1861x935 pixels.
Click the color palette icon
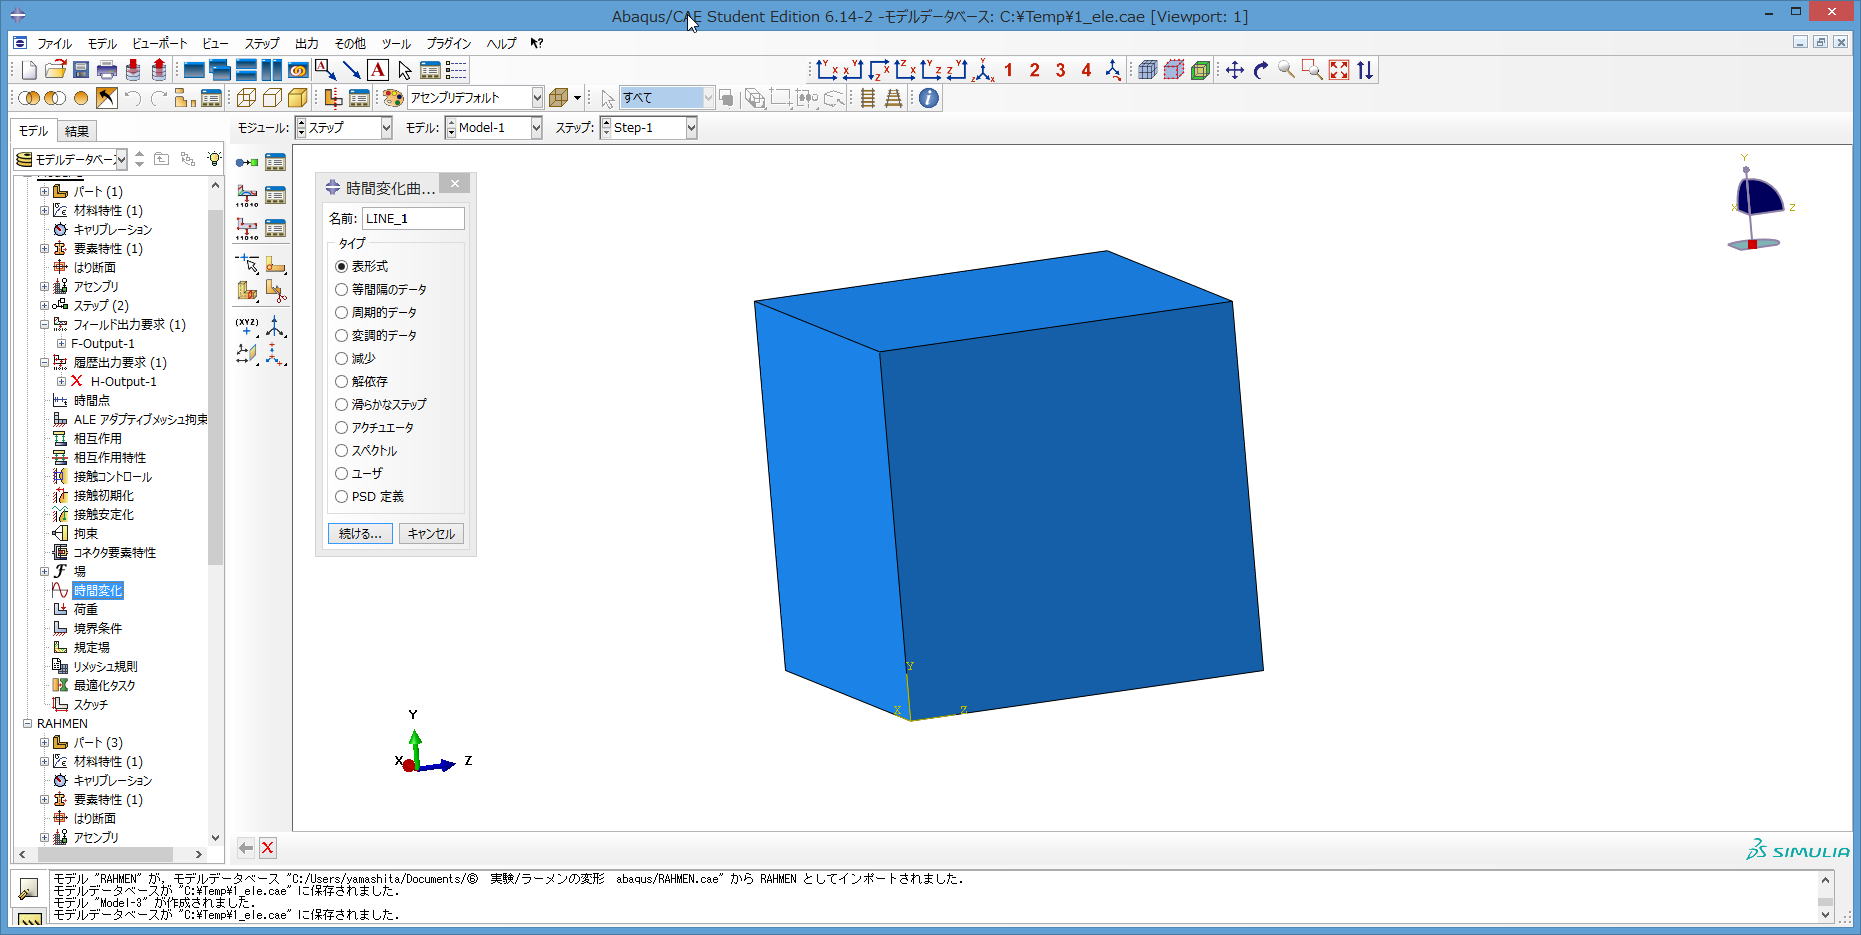pos(393,98)
